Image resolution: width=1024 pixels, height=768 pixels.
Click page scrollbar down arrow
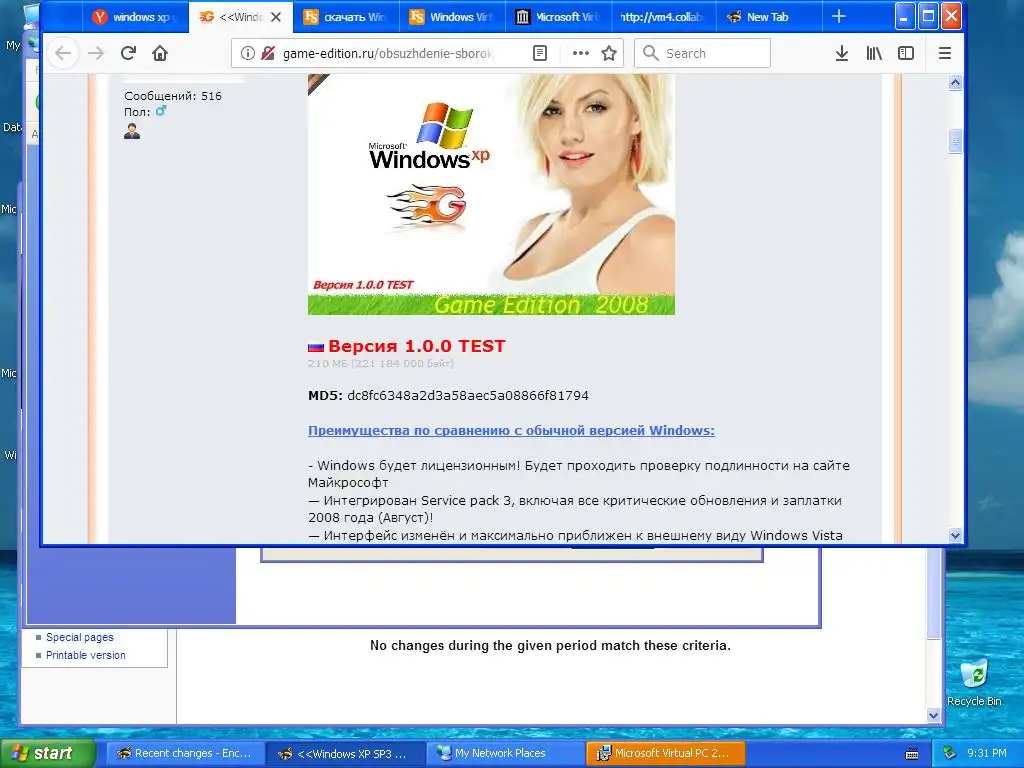coord(955,536)
